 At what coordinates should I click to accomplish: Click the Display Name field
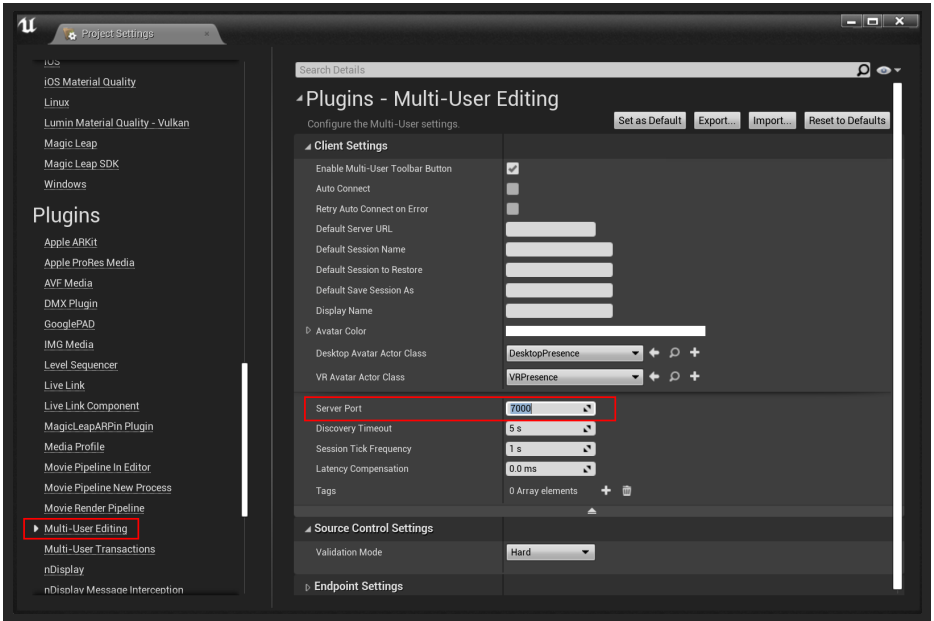[559, 311]
